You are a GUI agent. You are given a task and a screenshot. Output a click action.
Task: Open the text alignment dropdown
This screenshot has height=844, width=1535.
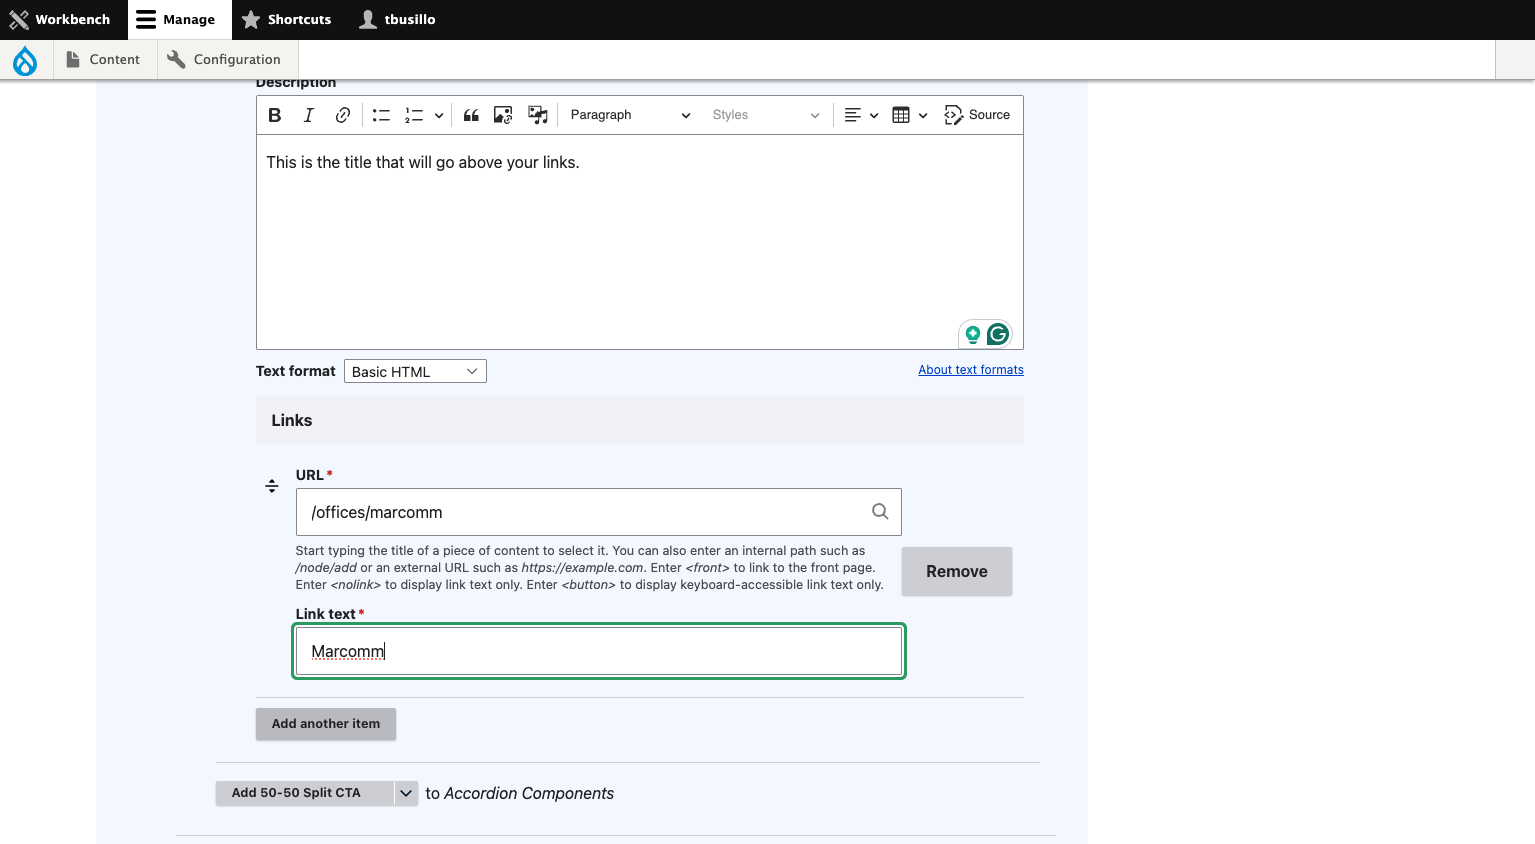(861, 115)
